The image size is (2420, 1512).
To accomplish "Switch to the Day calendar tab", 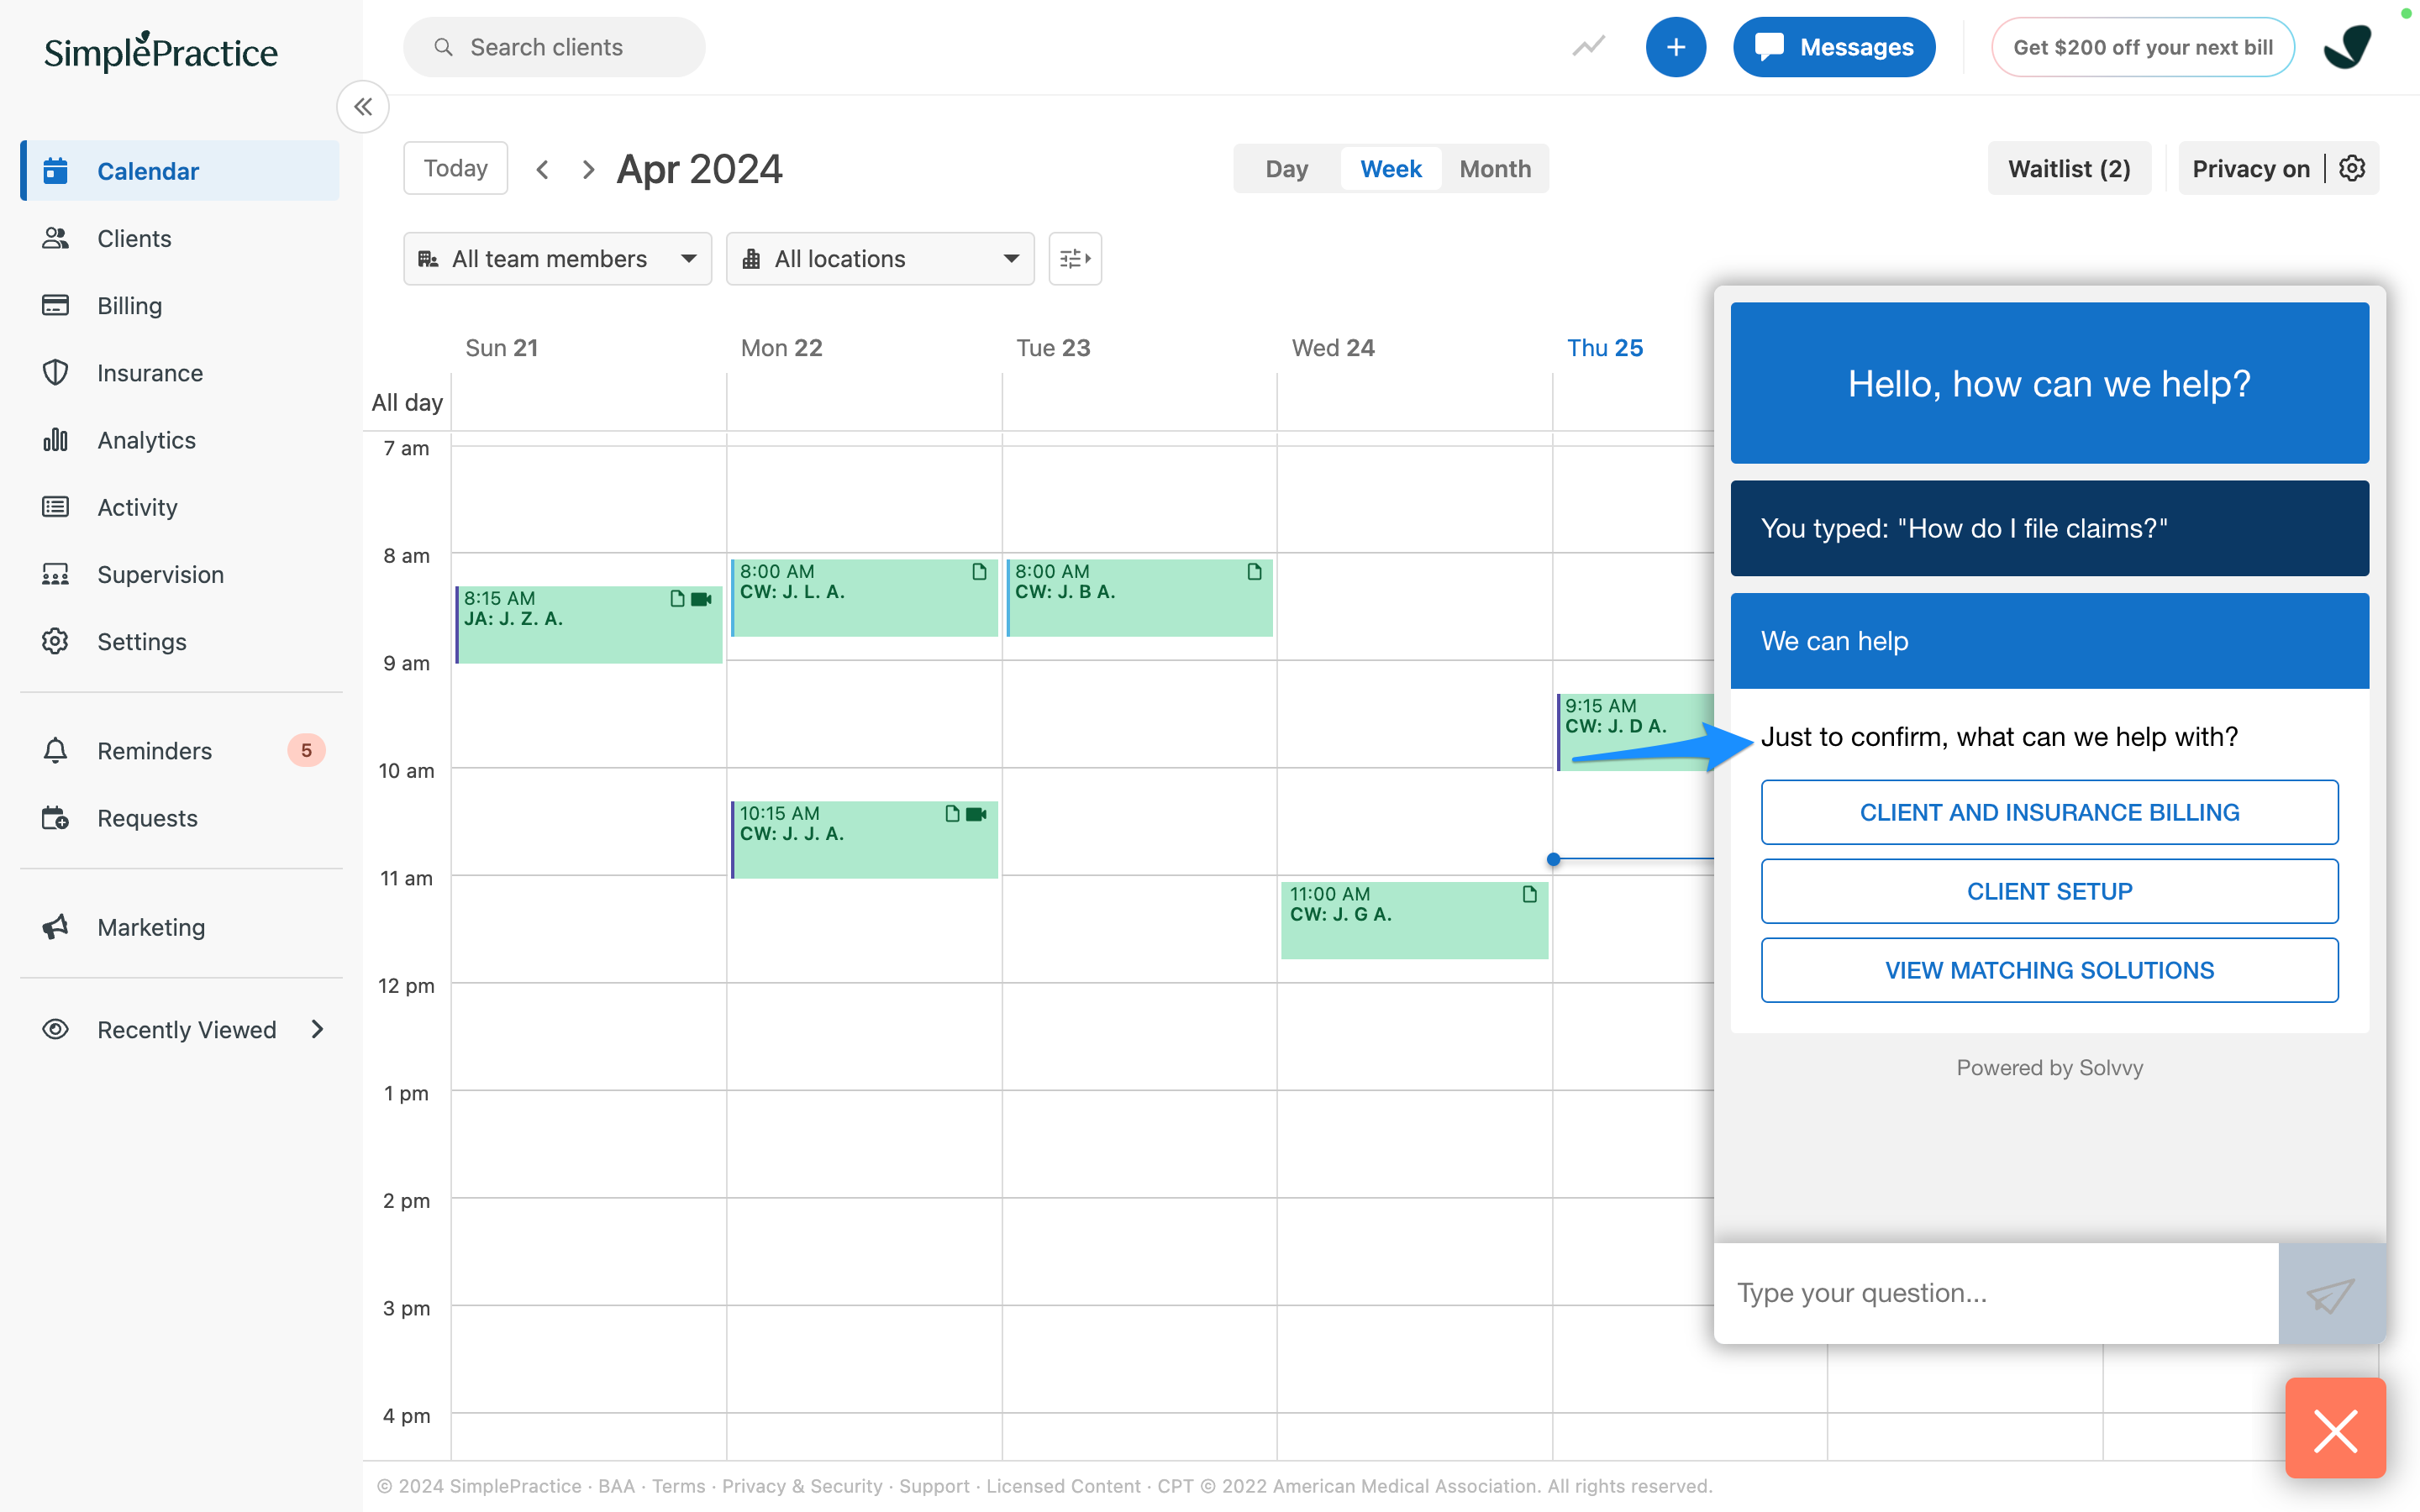I will (1287, 167).
